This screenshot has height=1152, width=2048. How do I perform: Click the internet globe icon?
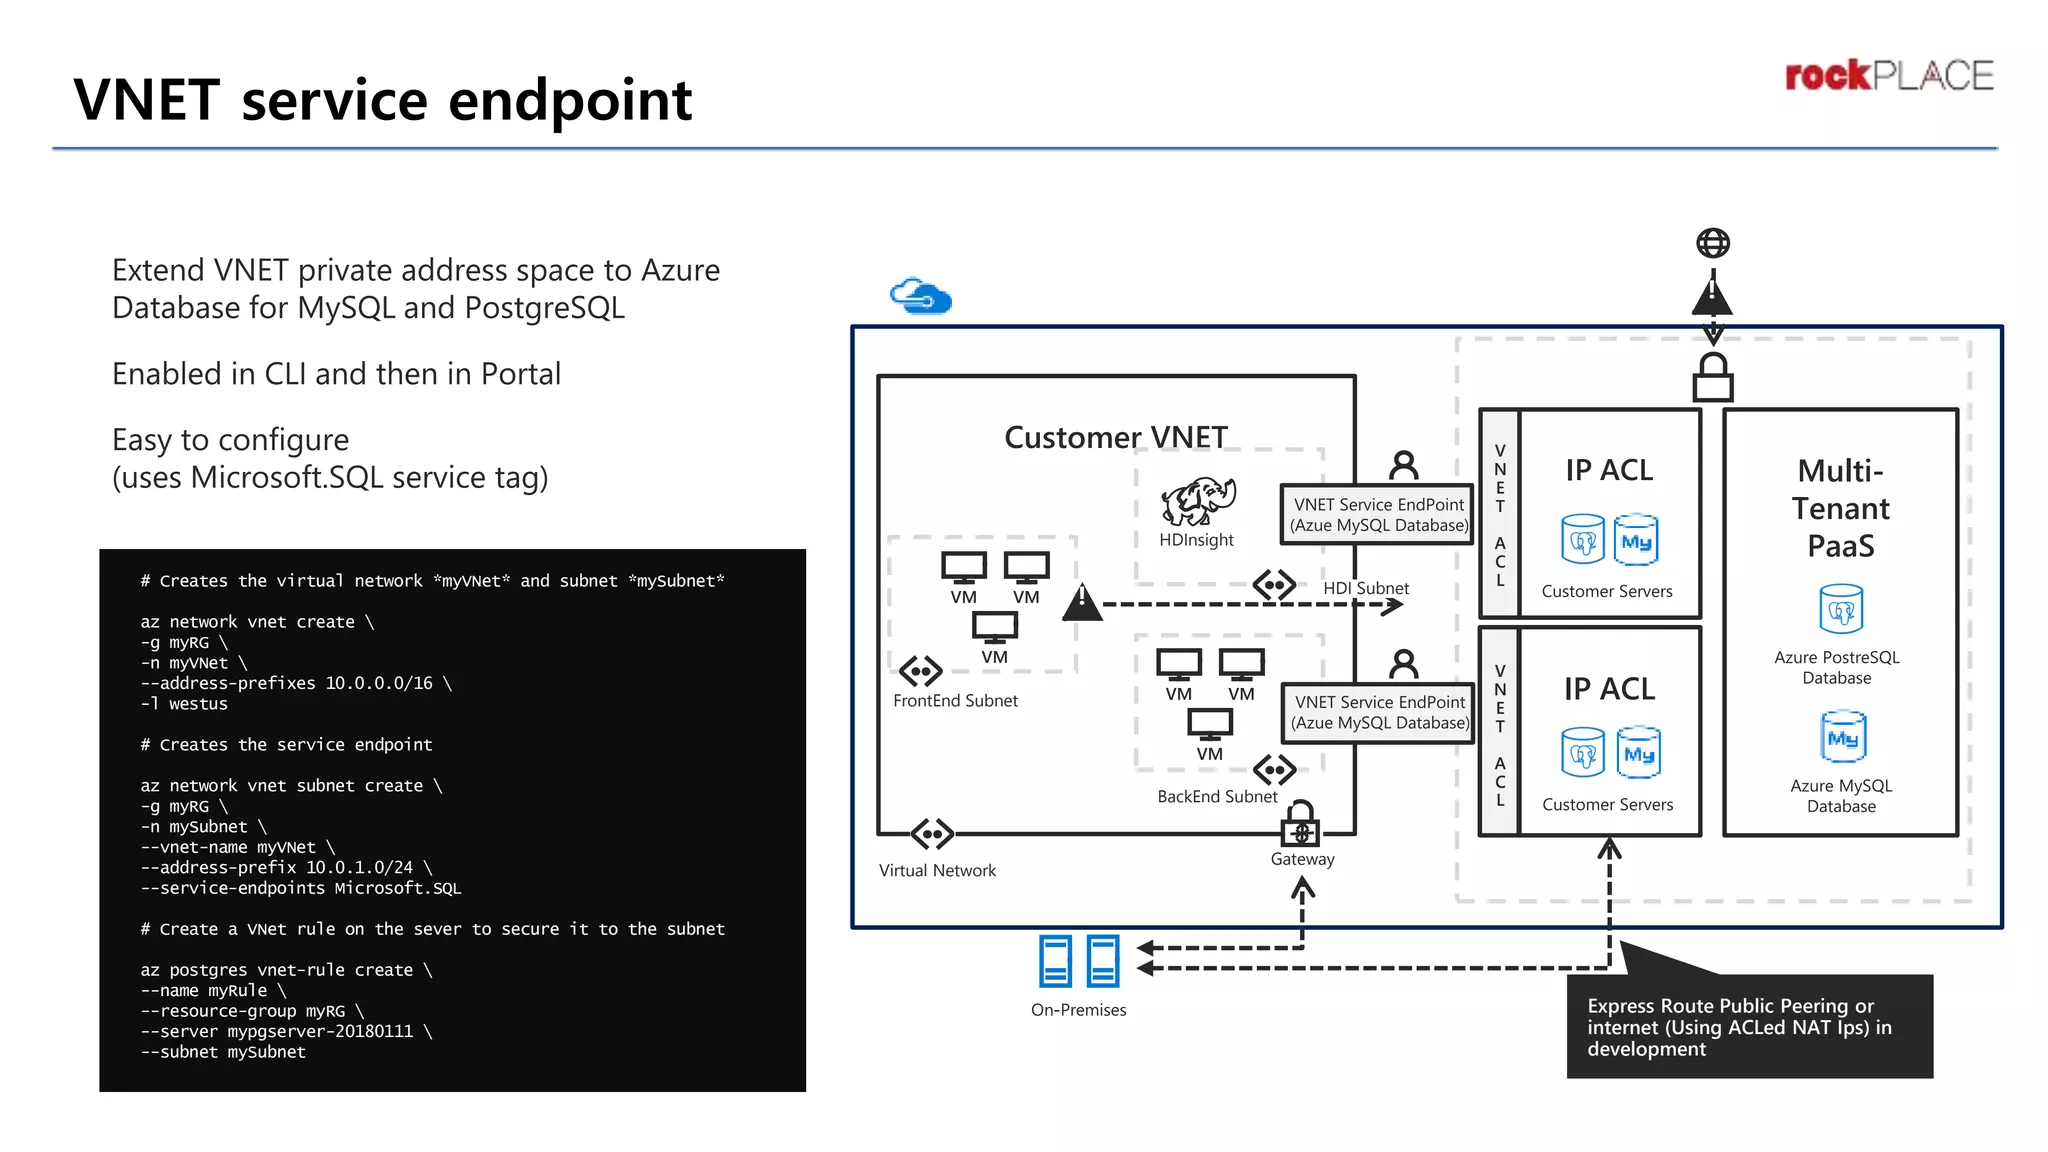click(x=1713, y=243)
